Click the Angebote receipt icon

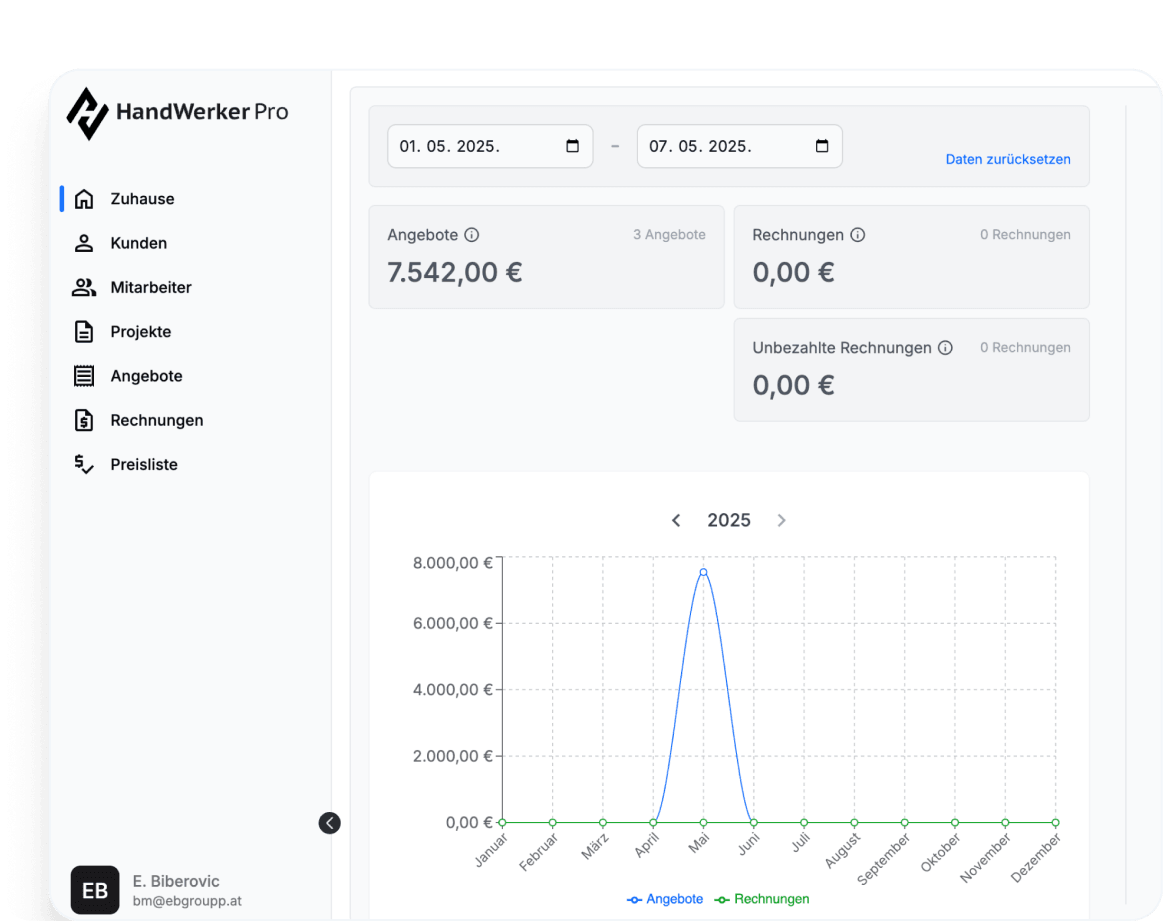84,376
